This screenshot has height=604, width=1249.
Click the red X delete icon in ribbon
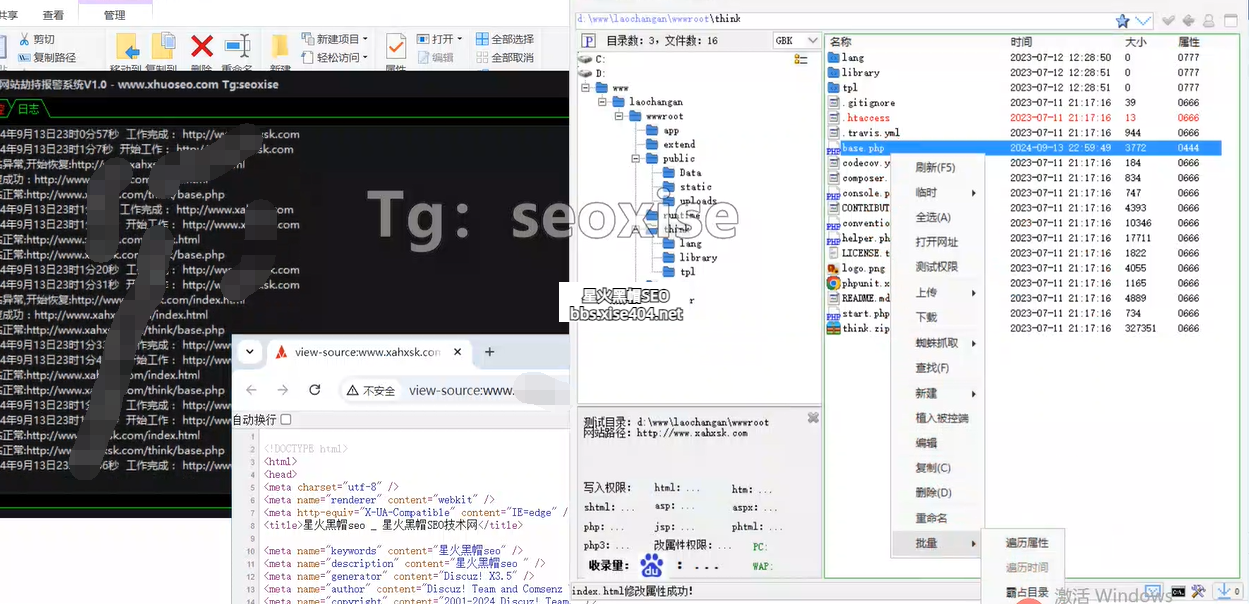point(202,46)
